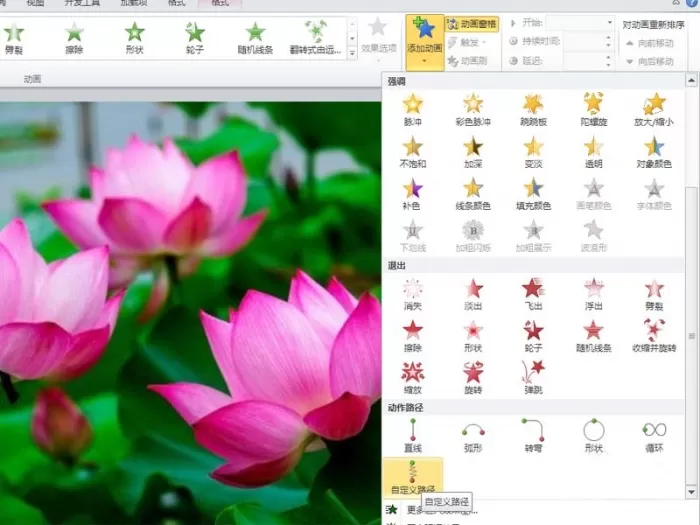Choose 填充颜色 emphasis effect
This screenshot has width=700, height=525.
click(x=533, y=194)
